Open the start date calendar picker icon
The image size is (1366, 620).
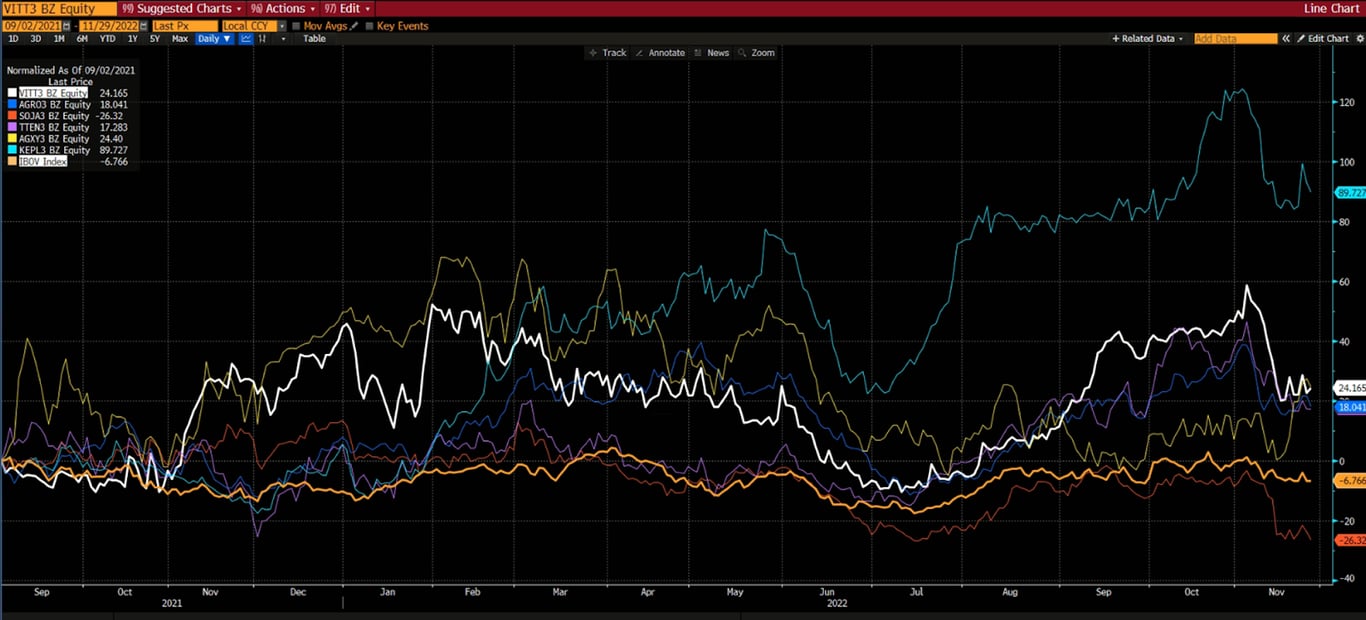point(66,26)
